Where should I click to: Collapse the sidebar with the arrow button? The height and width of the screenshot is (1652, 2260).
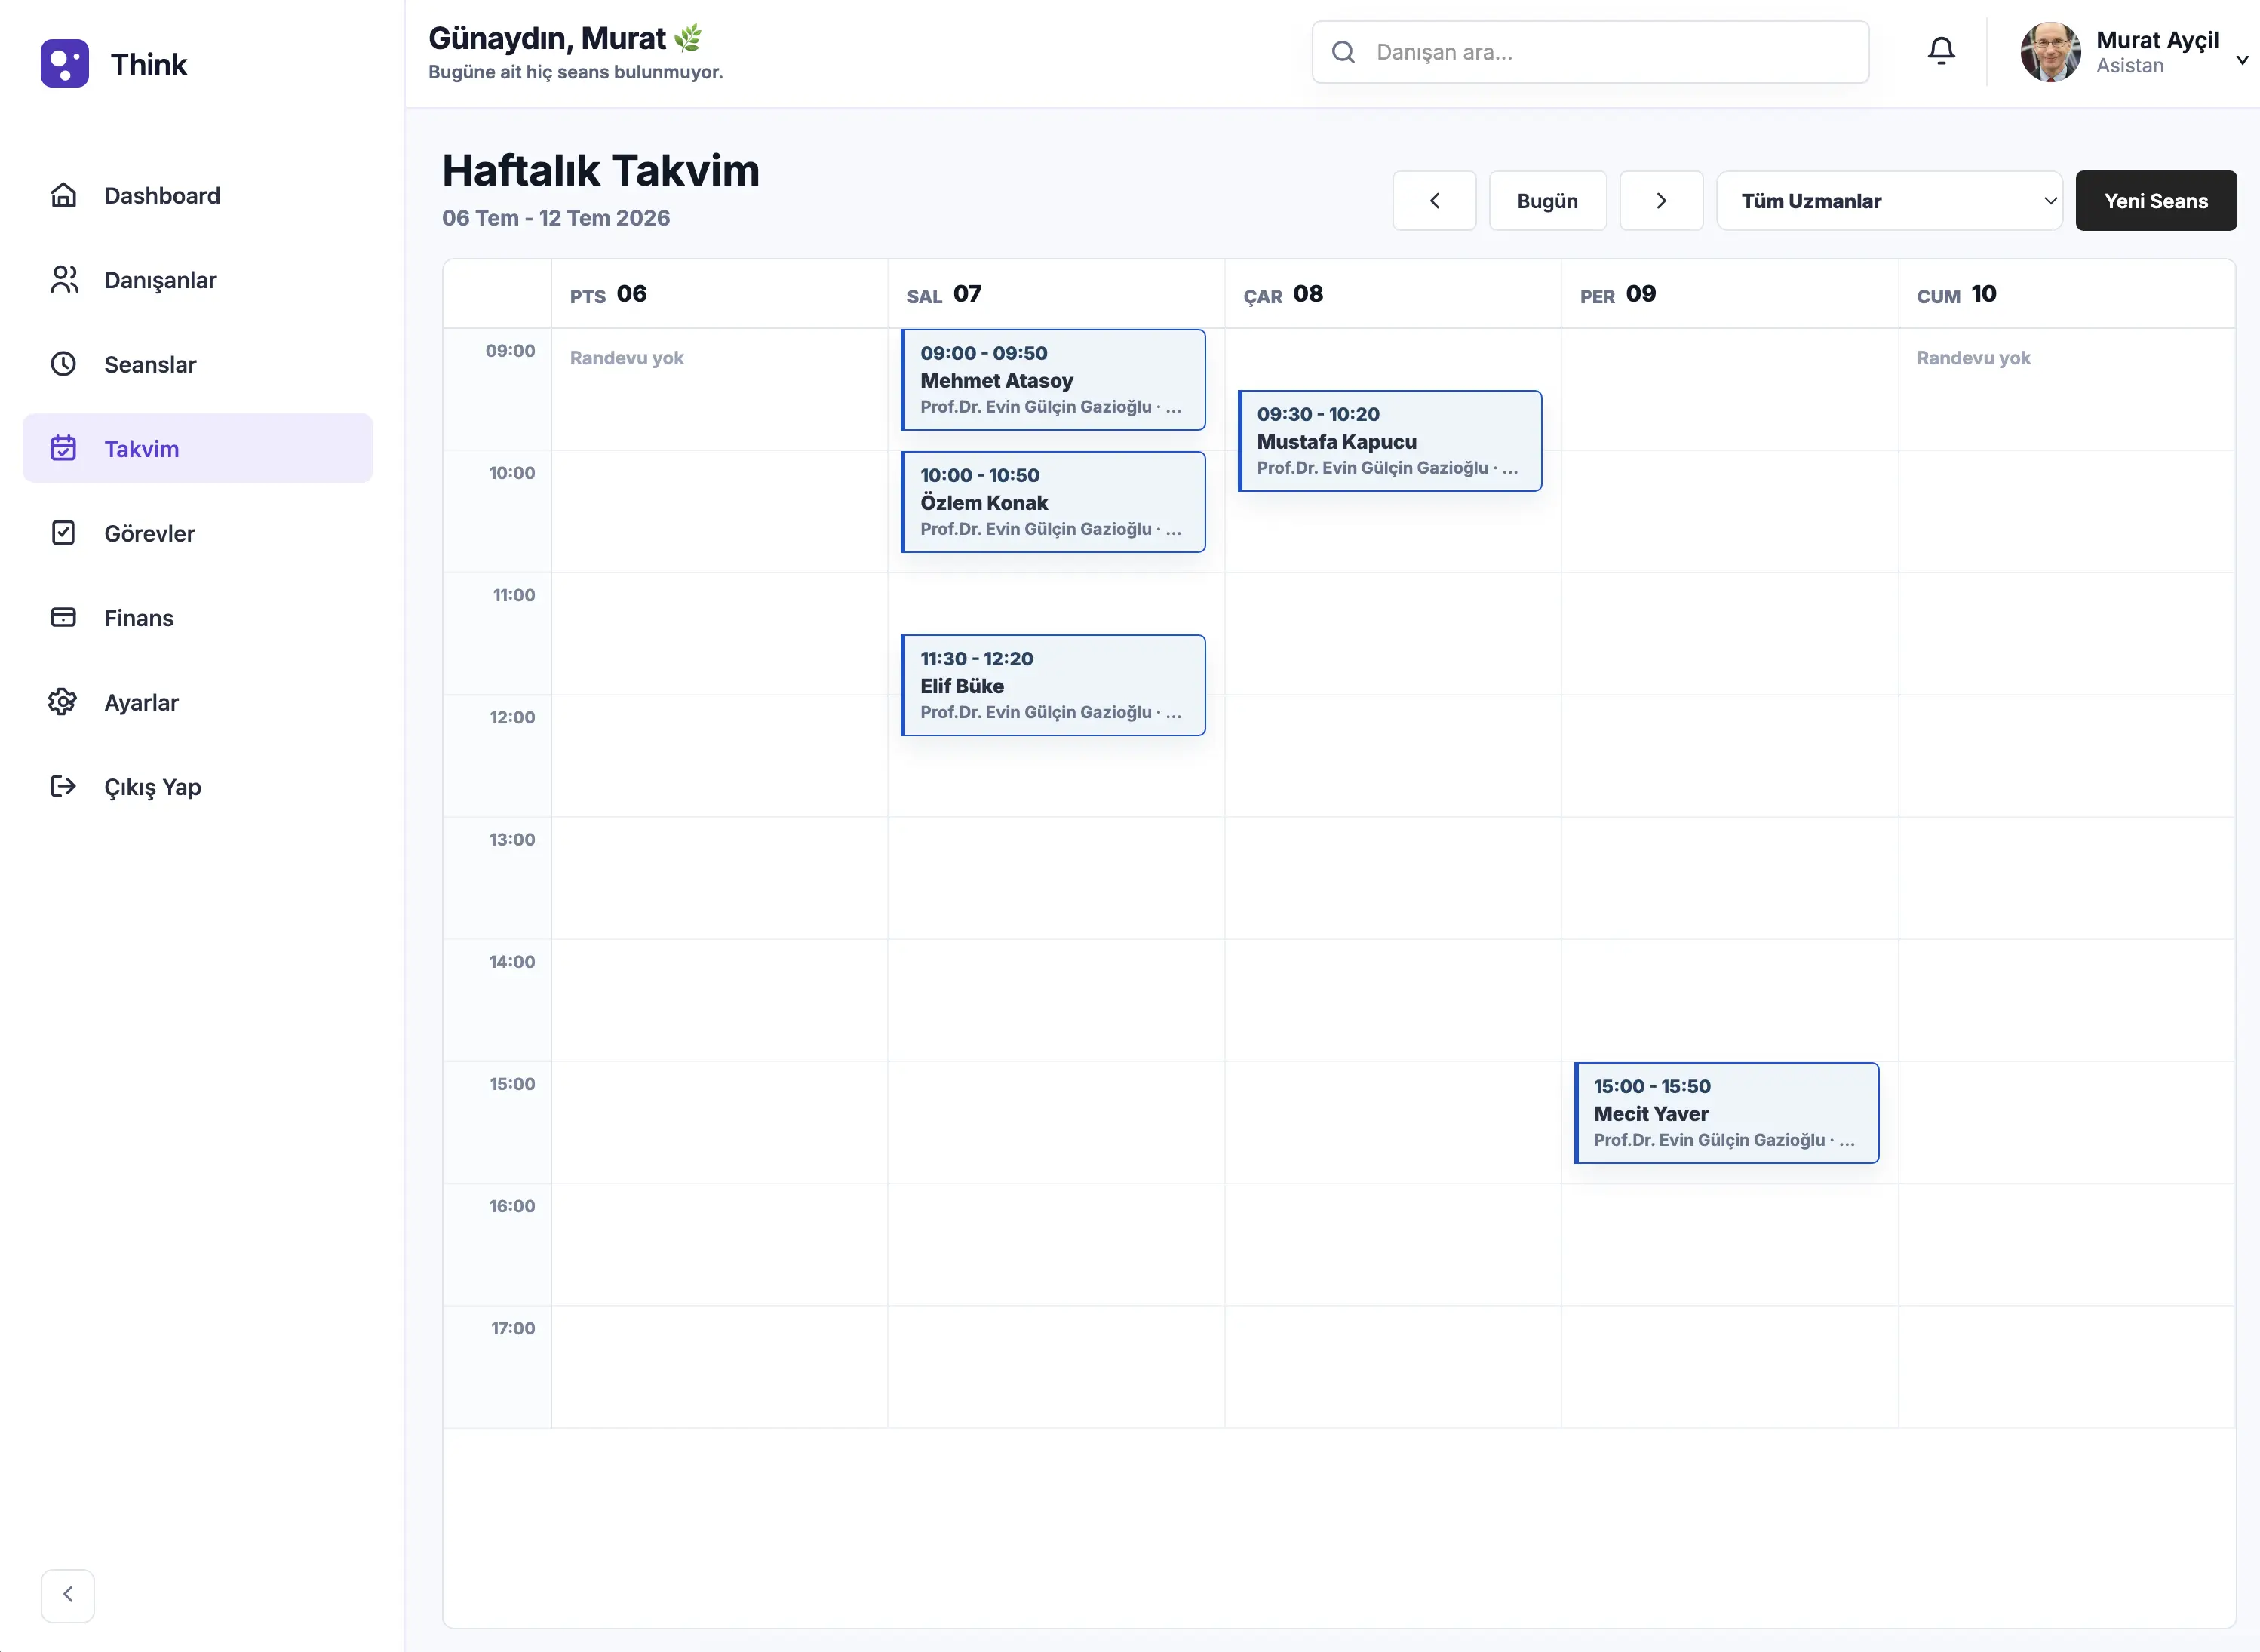pos(68,1595)
